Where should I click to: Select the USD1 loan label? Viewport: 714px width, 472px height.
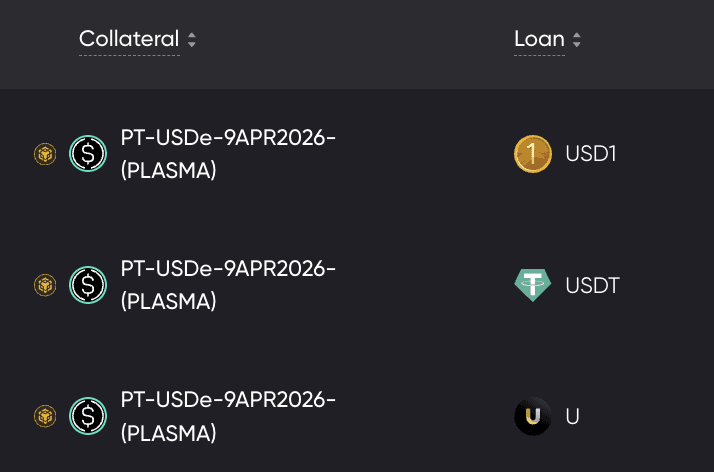tap(591, 155)
